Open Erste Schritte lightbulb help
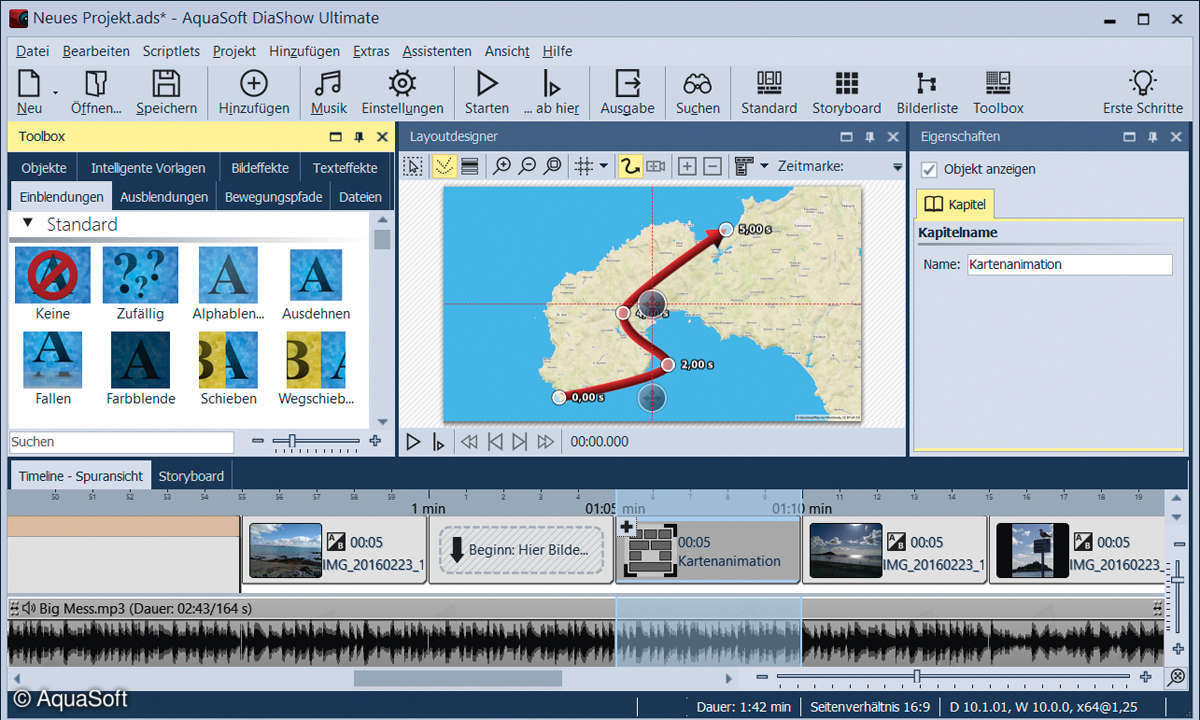 pos(1142,83)
